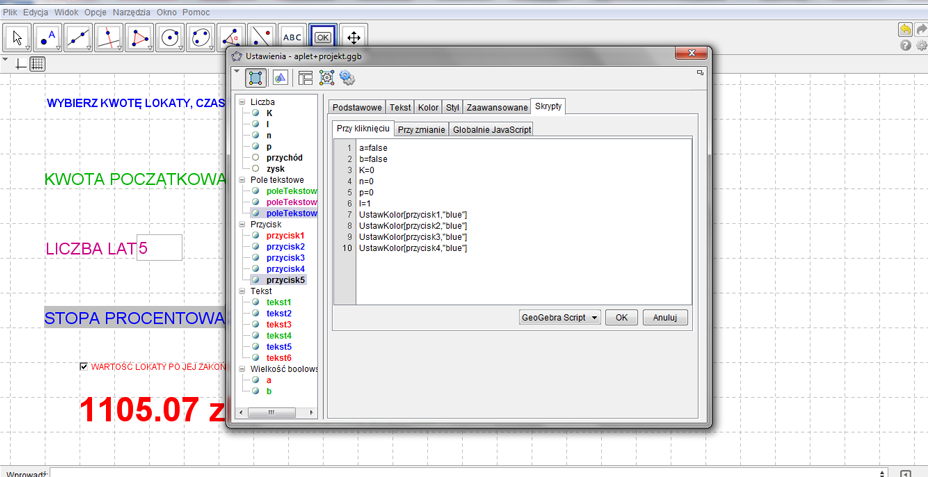Click script line UstawKolor[przycisk1,"blue"]
928x477 pixels.
tap(413, 214)
